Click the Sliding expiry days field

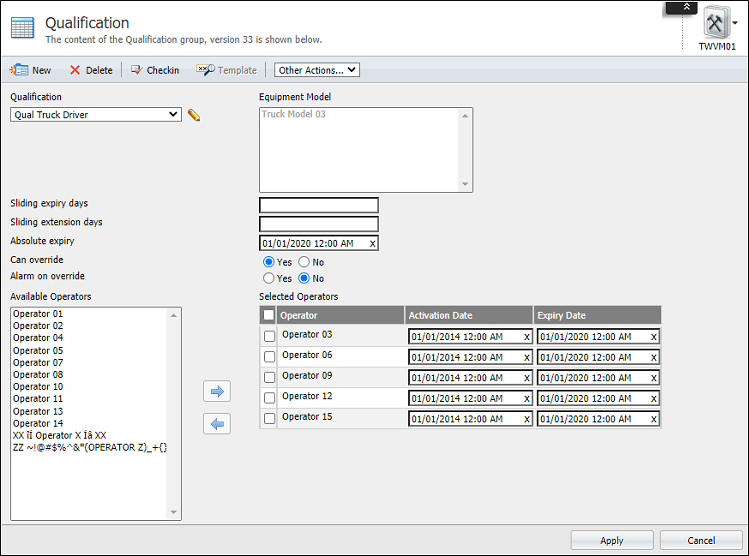coord(319,205)
